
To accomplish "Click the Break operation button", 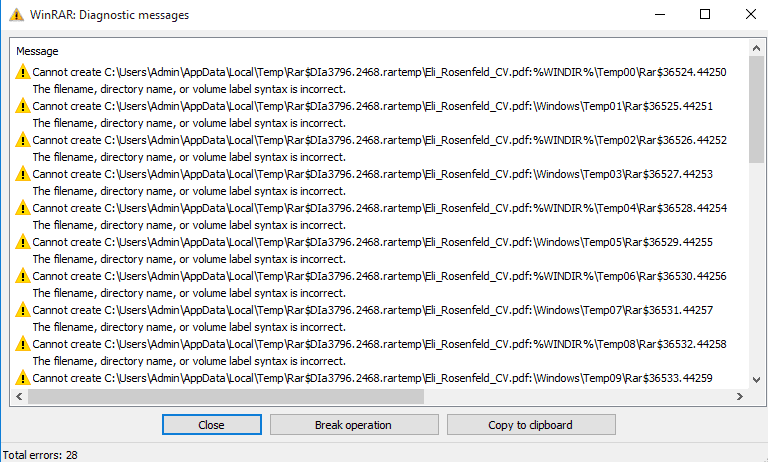I will [353, 425].
